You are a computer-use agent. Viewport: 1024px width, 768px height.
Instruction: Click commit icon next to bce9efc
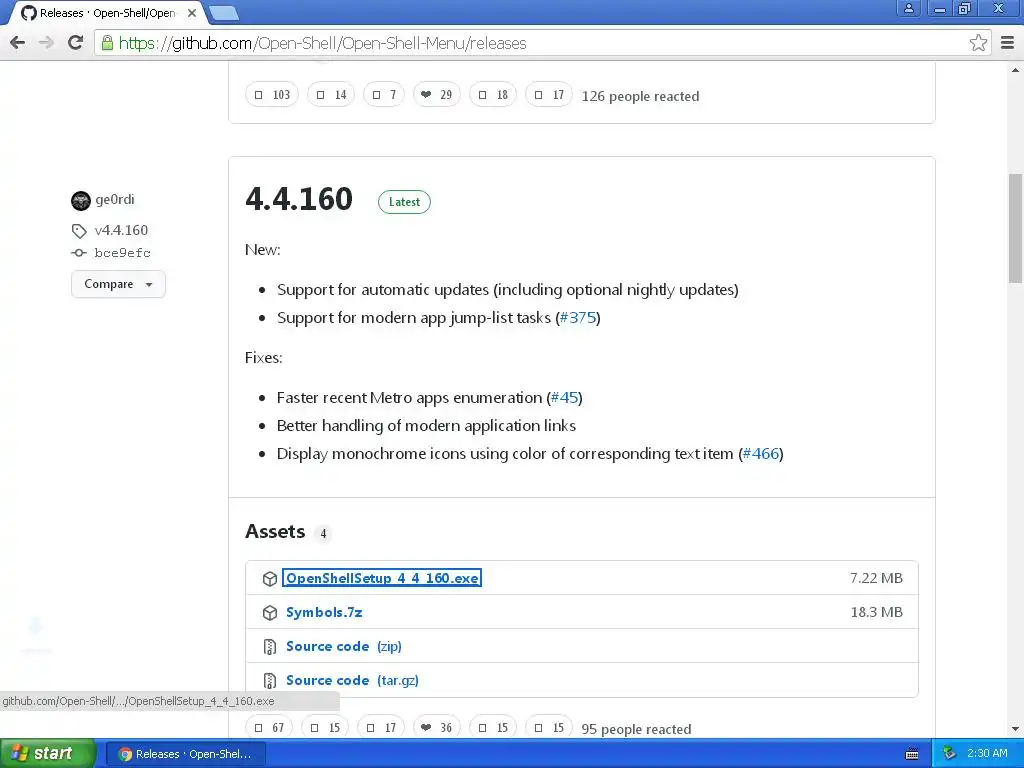[x=79, y=253]
